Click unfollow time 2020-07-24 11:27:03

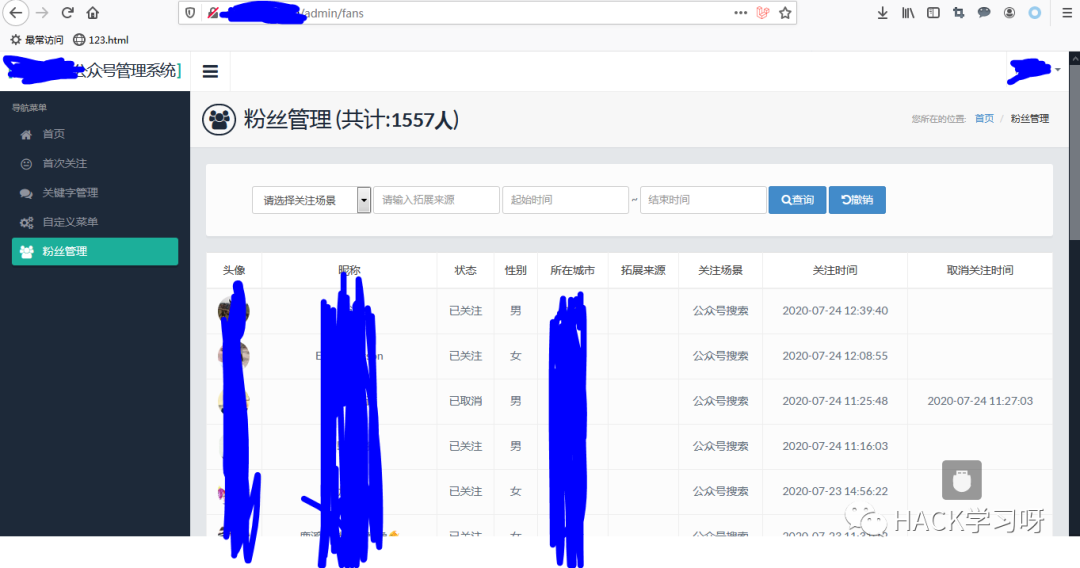pos(980,401)
